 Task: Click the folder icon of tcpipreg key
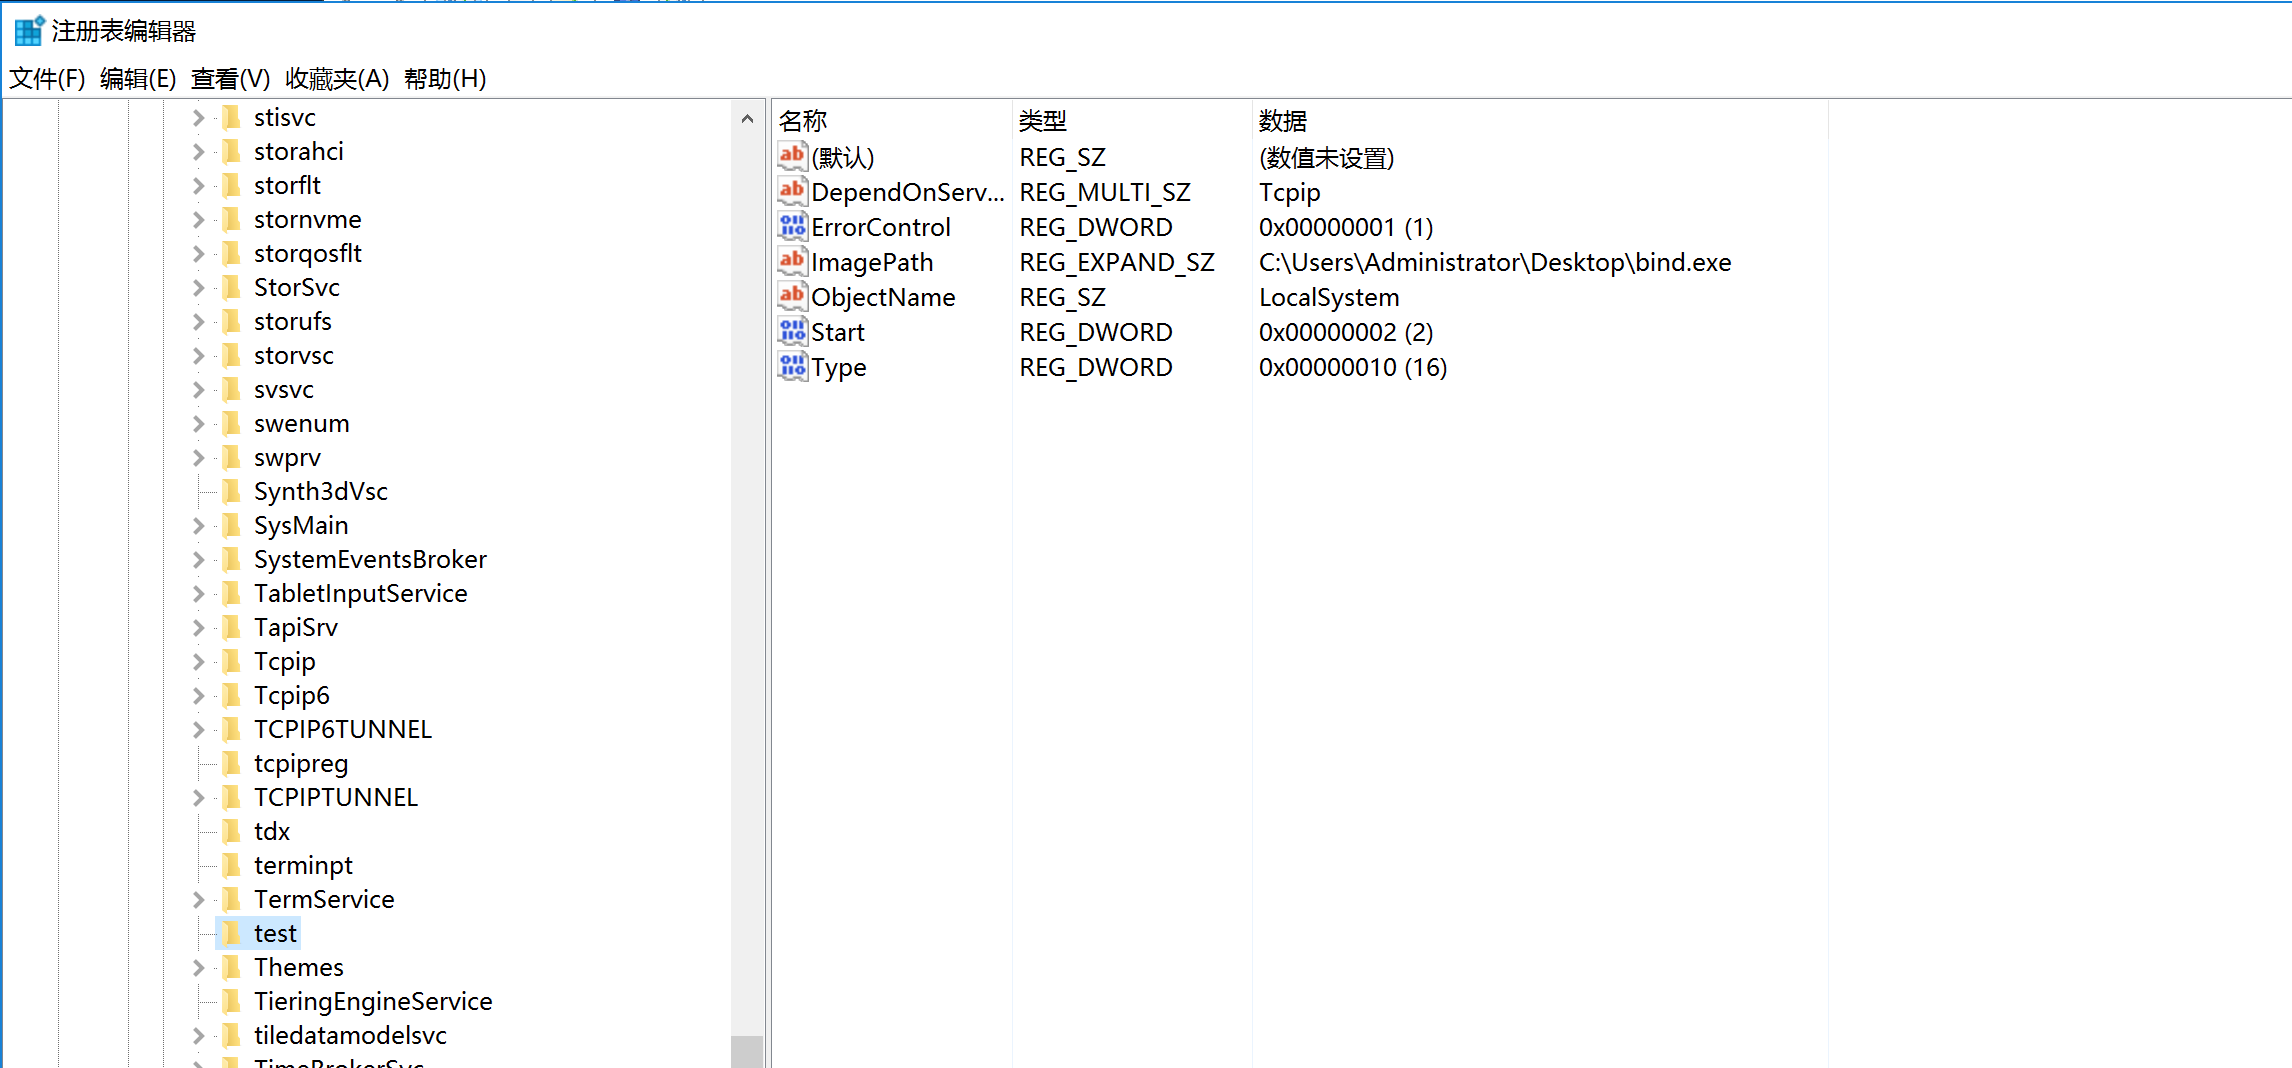click(231, 763)
